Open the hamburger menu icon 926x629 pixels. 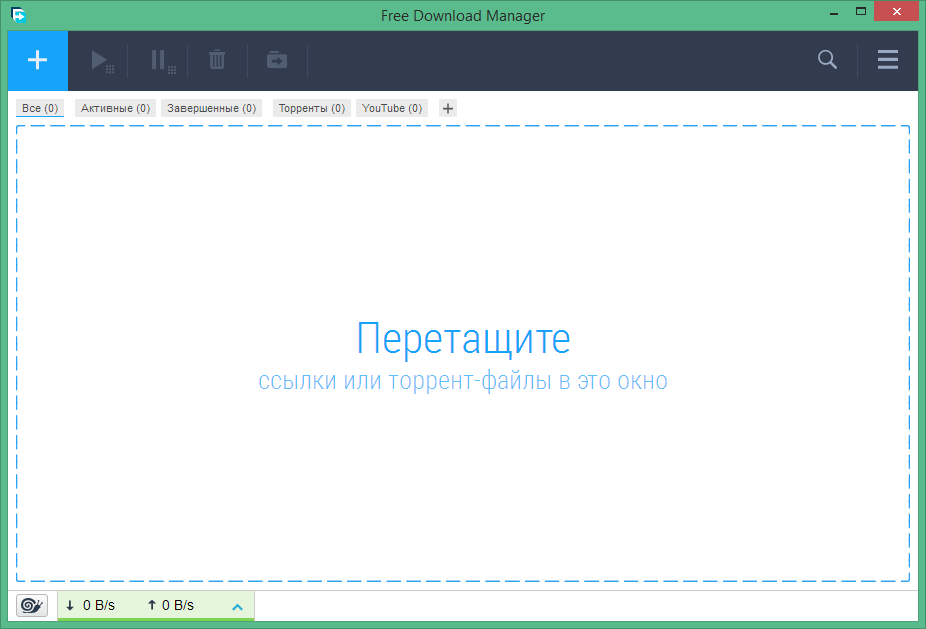point(887,60)
